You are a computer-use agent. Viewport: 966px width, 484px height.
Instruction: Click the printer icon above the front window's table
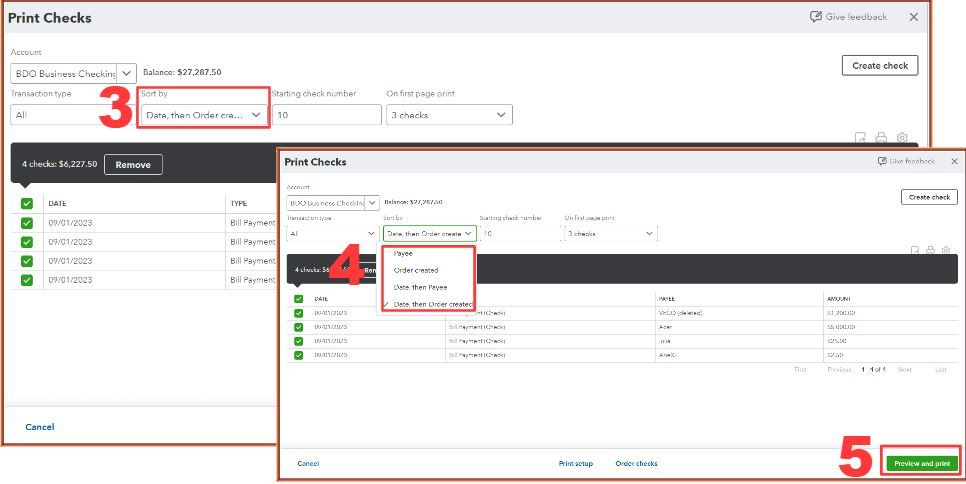pos(930,250)
